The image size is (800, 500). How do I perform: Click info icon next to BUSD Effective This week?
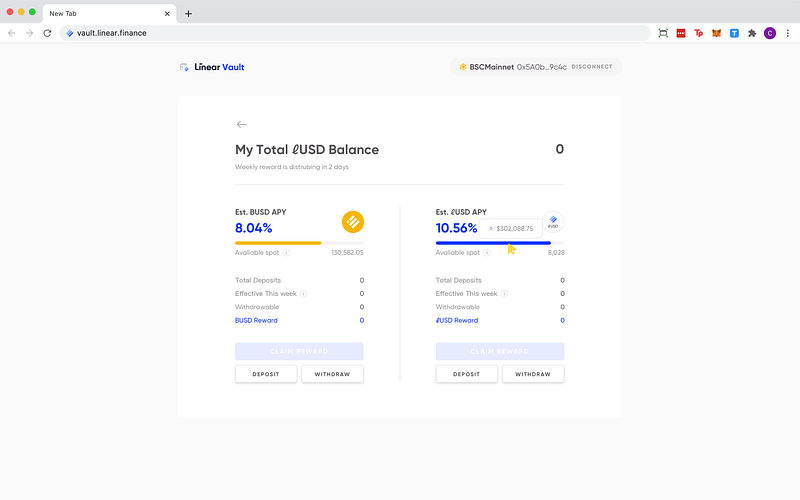pos(304,294)
